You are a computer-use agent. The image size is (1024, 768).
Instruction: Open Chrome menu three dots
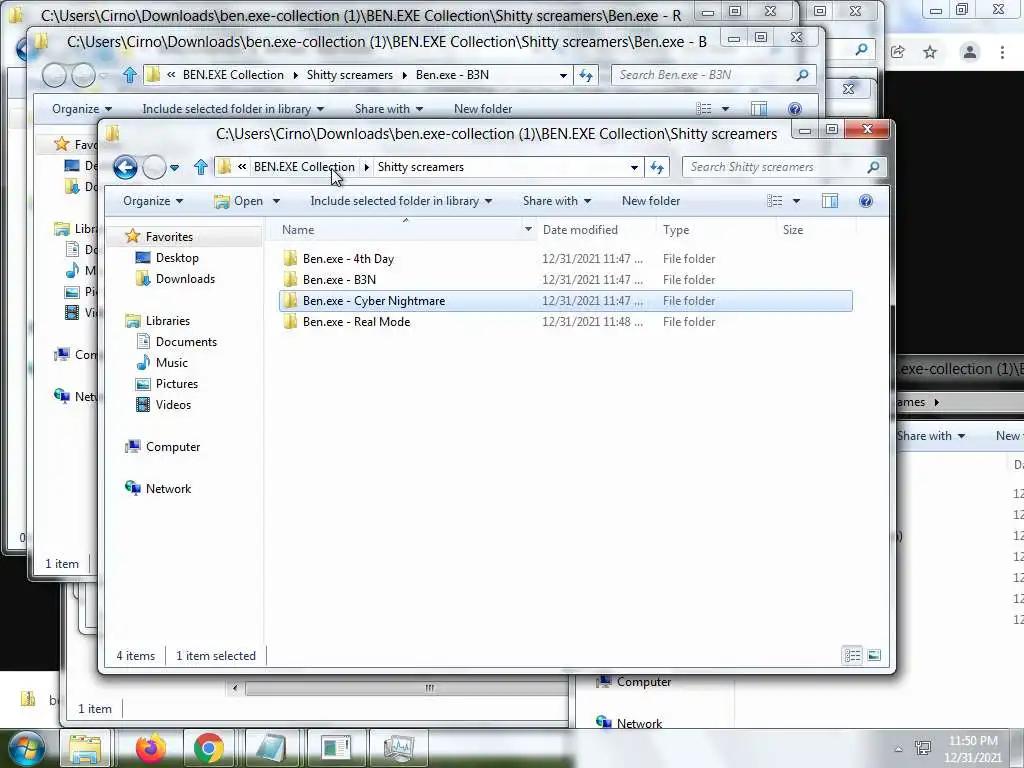1002,52
